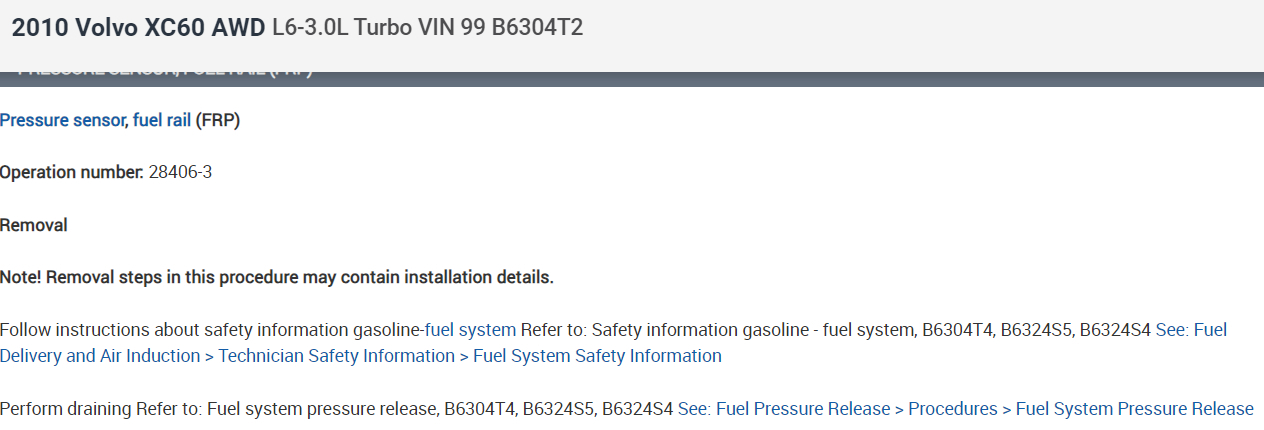Open the final blue "Fuel System Pressure Release" link
This screenshot has width=1264, height=430.
pos(1134,409)
